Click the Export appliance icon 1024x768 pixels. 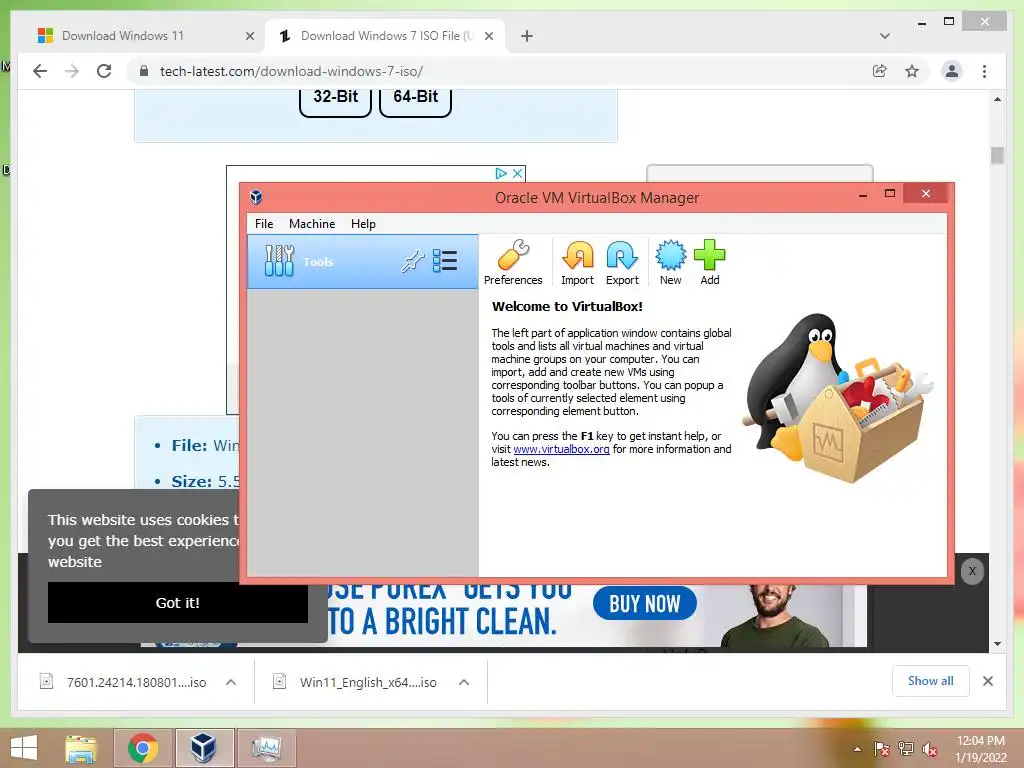[622, 263]
